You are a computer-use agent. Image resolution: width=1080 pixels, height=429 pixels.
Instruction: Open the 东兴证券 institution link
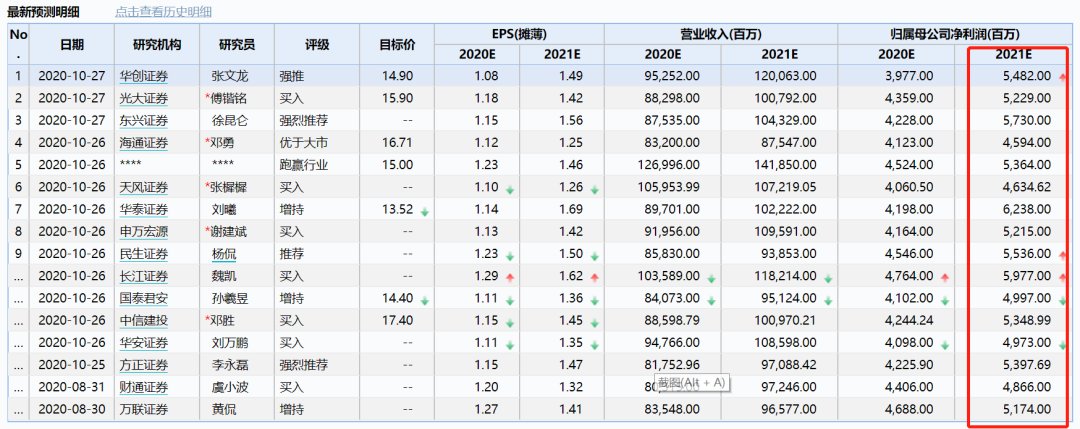tap(143, 121)
